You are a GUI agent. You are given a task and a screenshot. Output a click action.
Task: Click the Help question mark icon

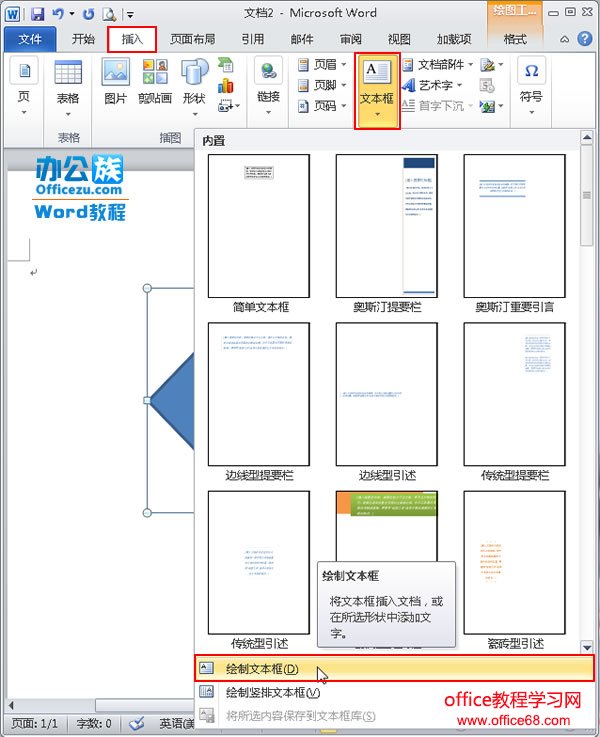click(584, 39)
